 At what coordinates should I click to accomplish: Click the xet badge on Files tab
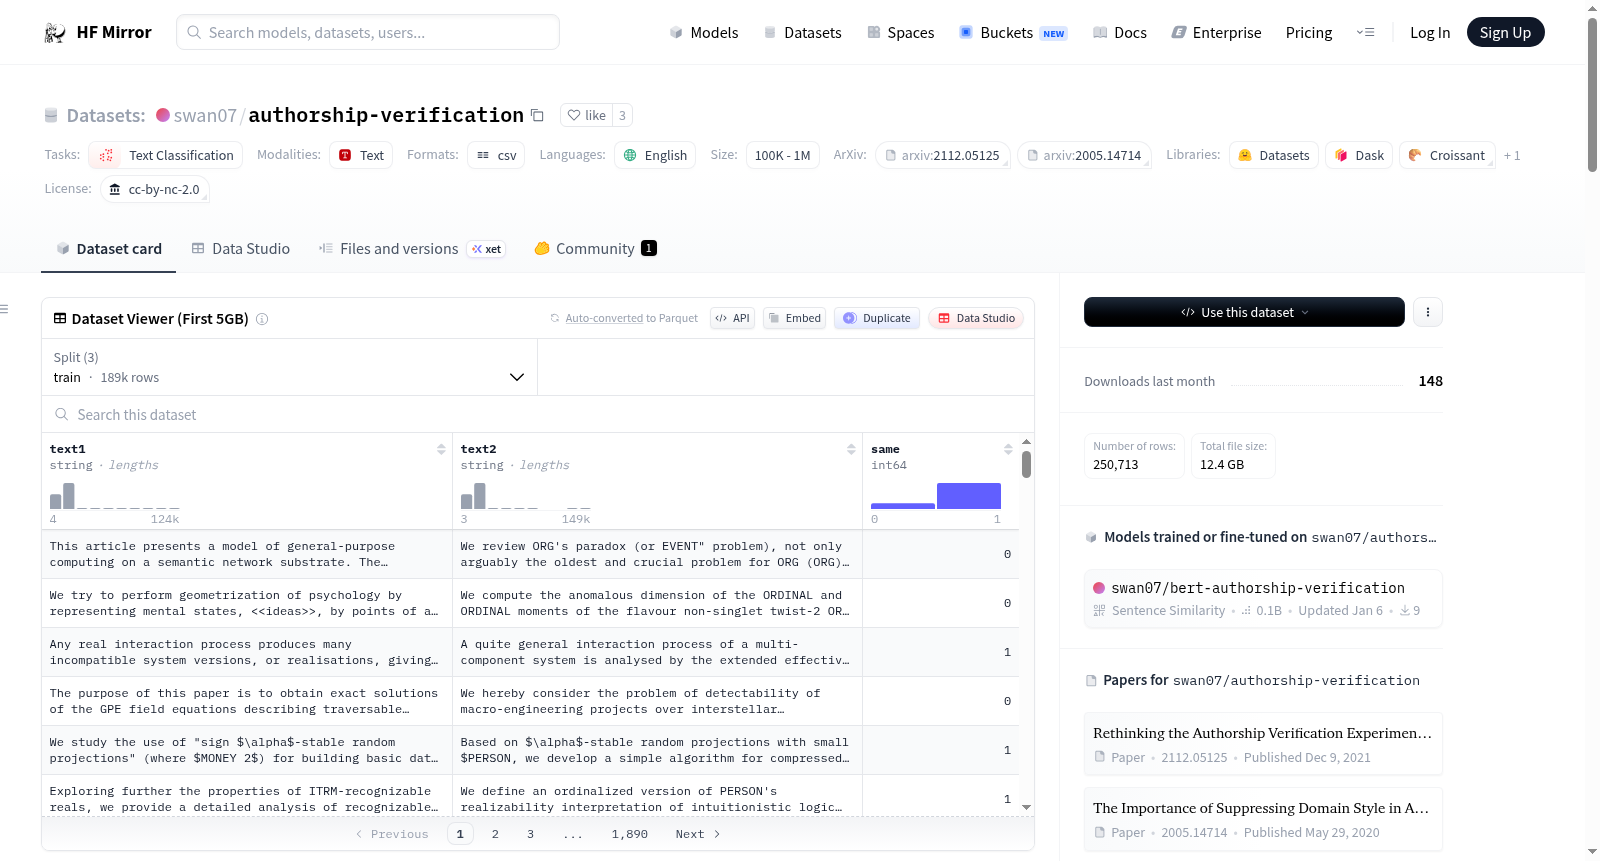(x=487, y=249)
